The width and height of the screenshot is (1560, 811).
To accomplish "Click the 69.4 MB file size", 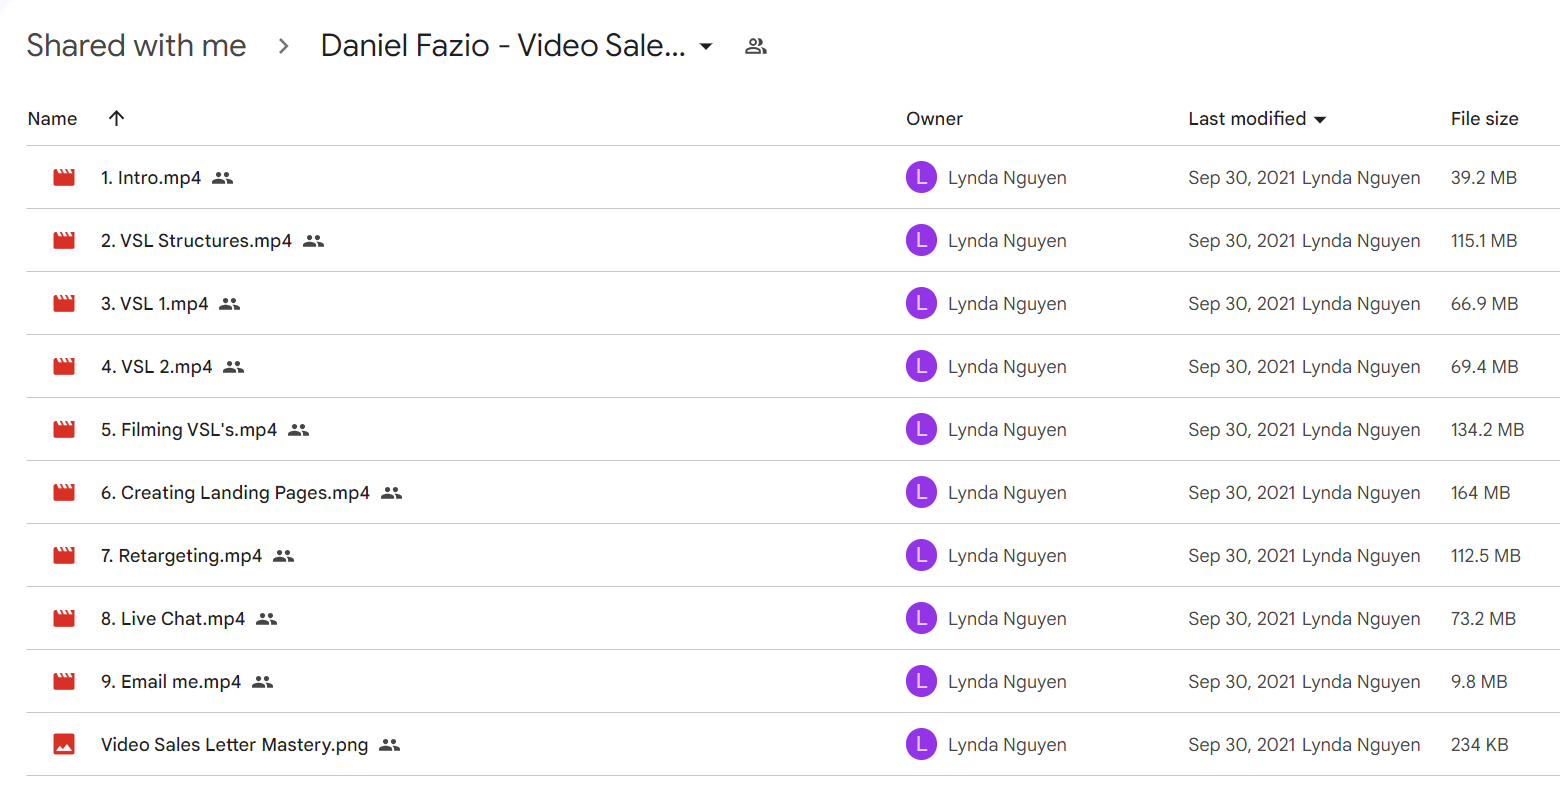I will click(x=1485, y=366).
